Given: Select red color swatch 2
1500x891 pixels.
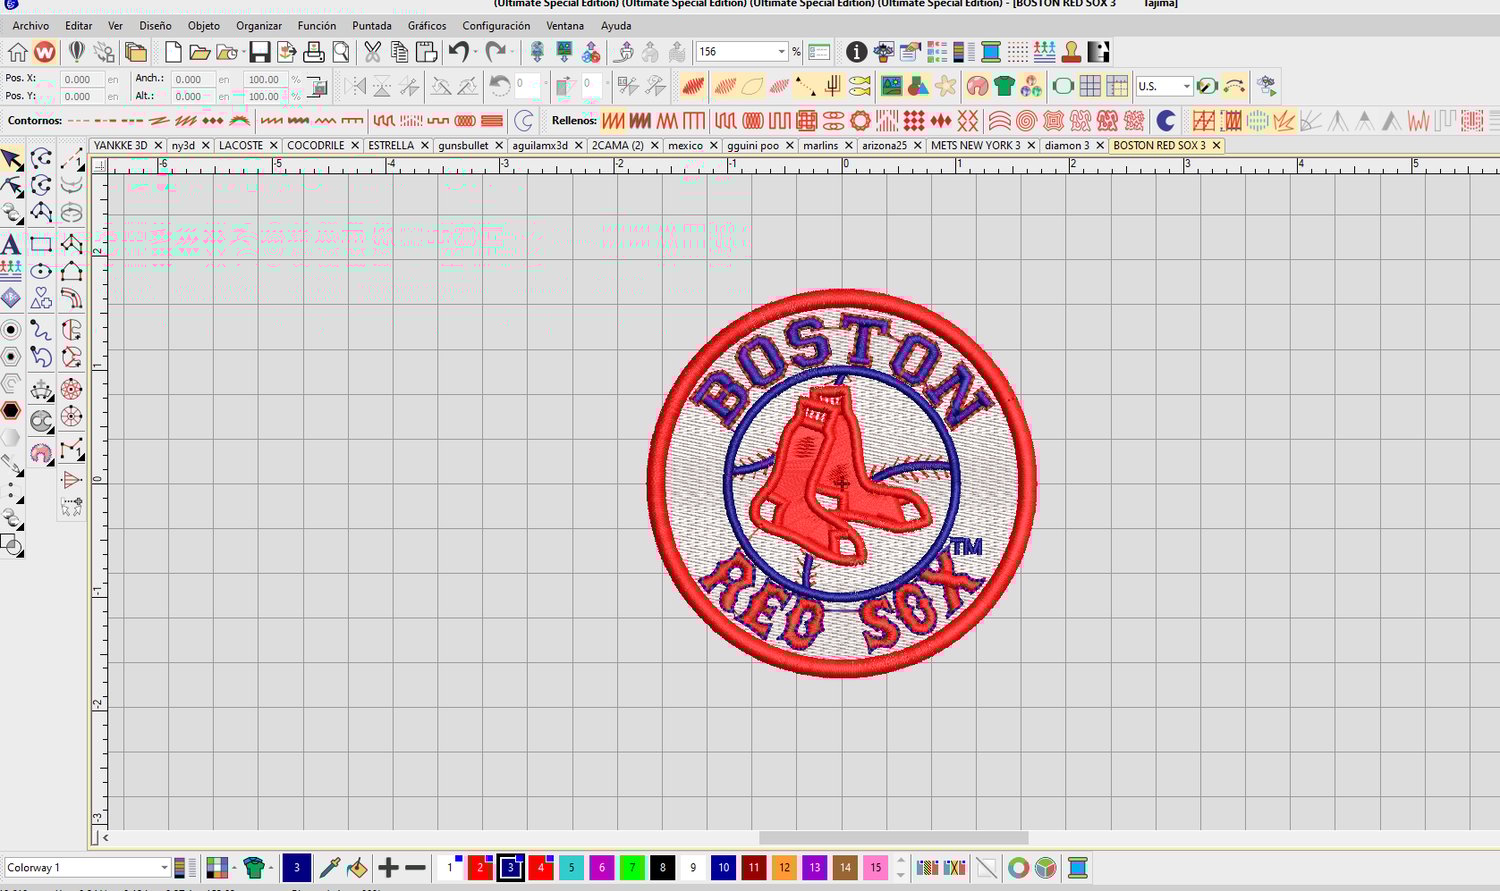Looking at the screenshot, I should tap(480, 868).
